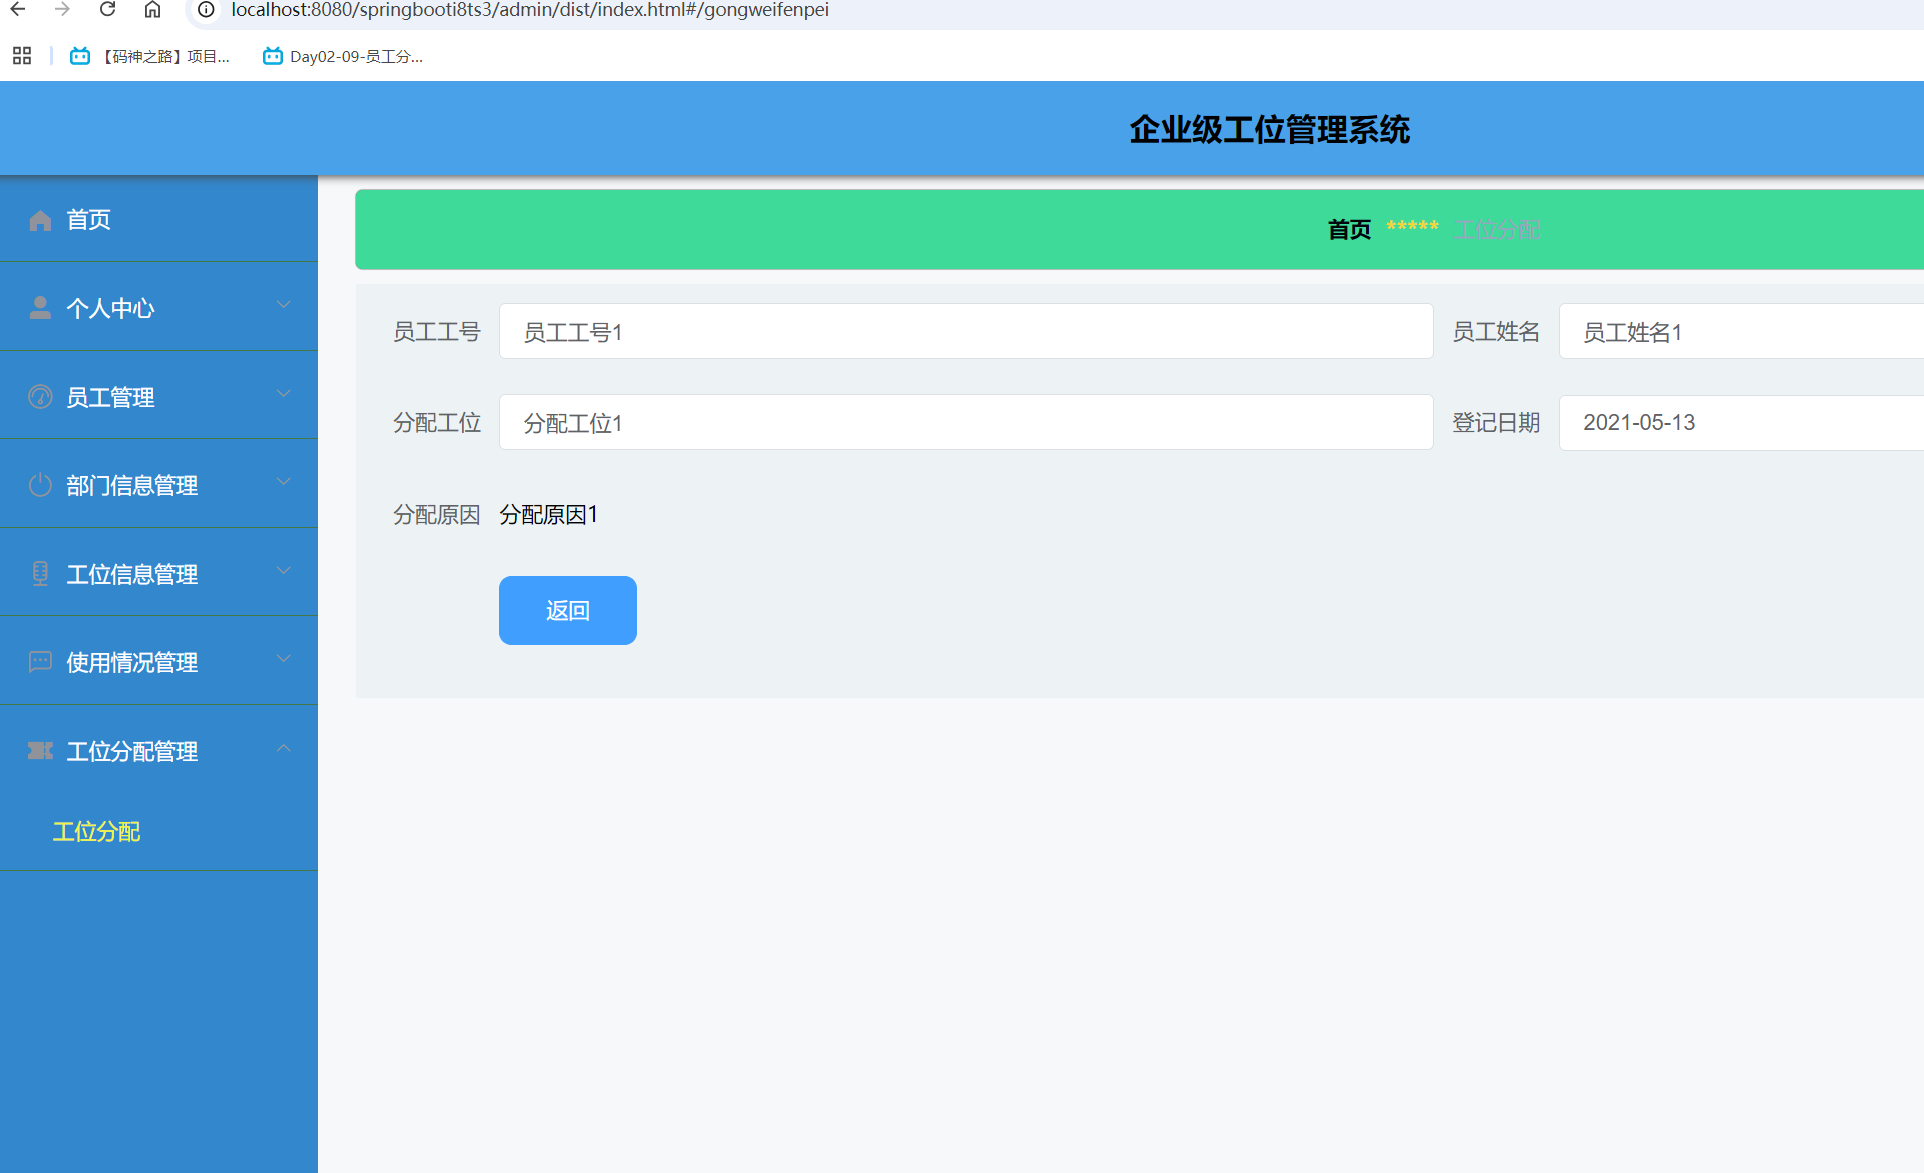
Task: Click the bookmarks grid icon
Action: [x=21, y=56]
